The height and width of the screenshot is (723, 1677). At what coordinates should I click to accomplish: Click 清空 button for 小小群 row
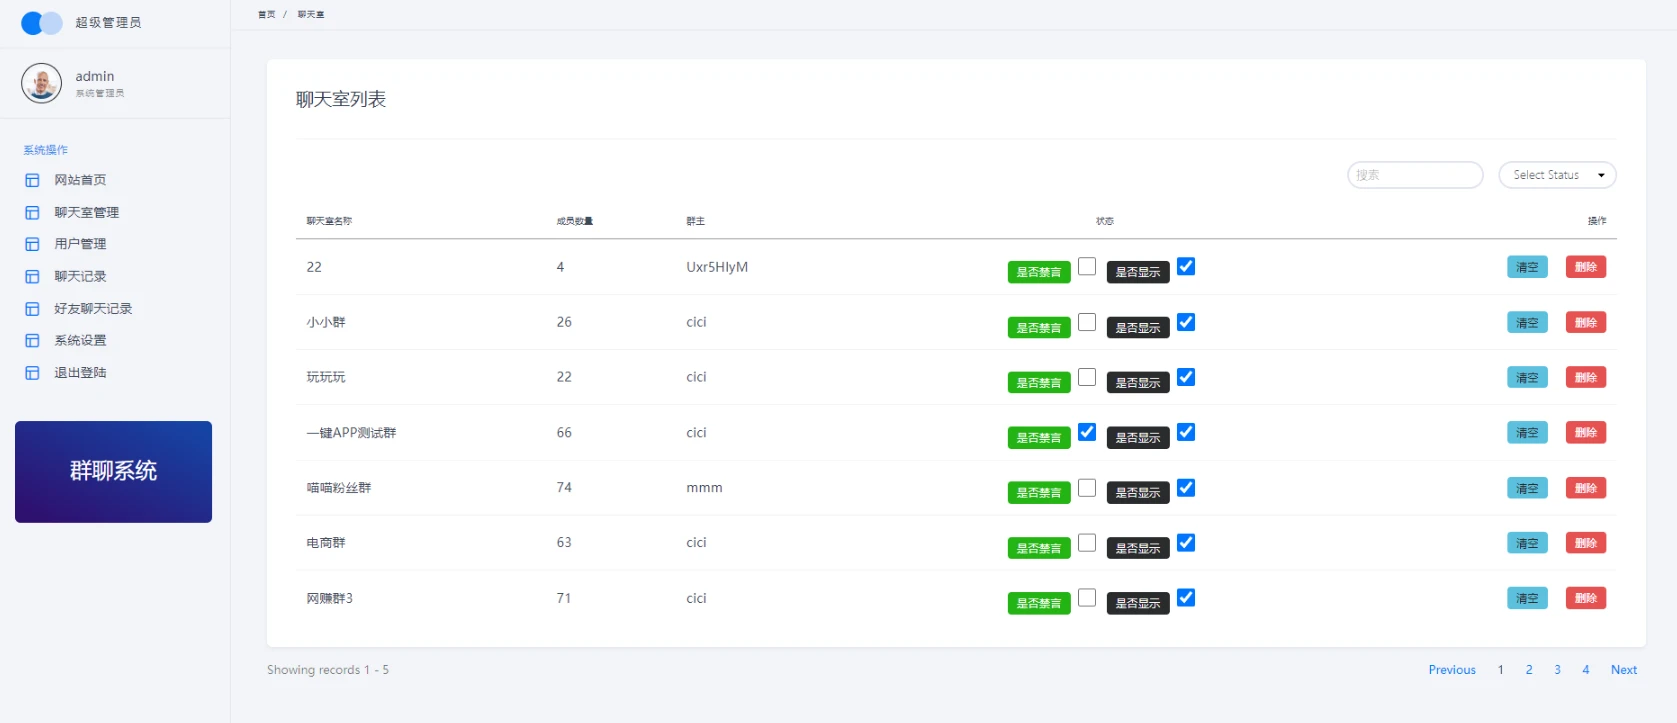[1527, 323]
